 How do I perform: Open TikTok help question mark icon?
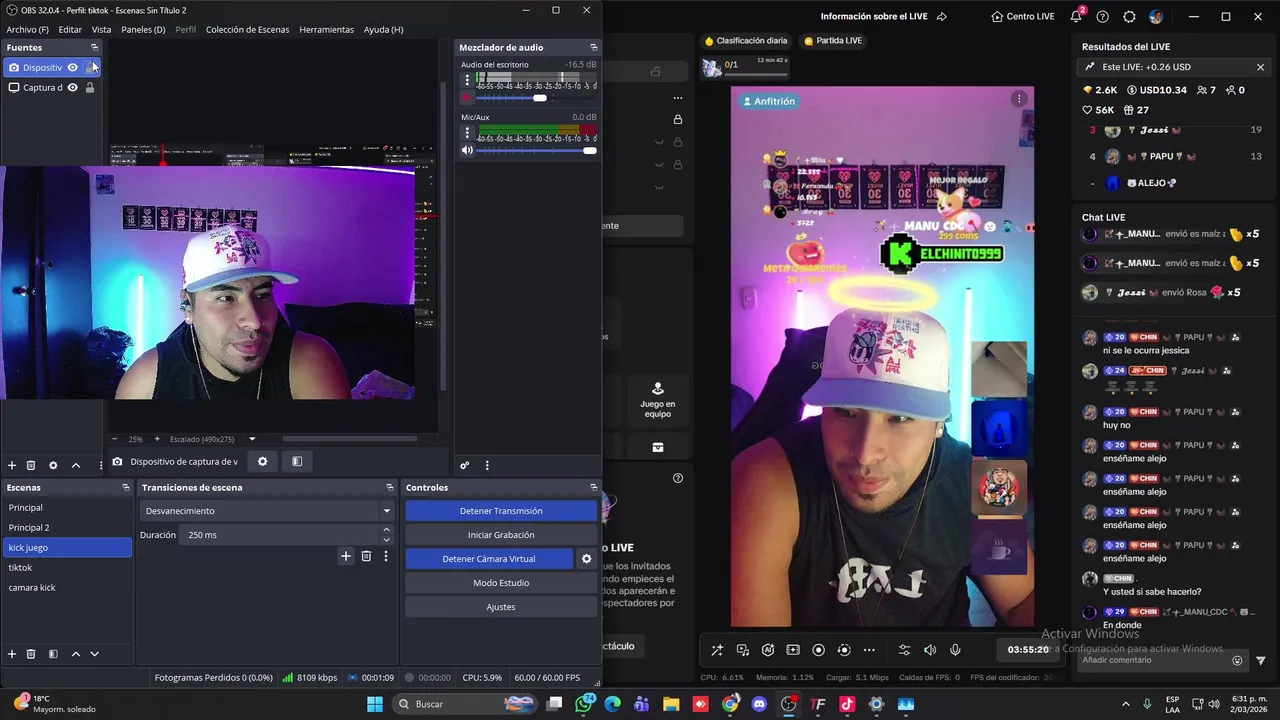[1102, 16]
